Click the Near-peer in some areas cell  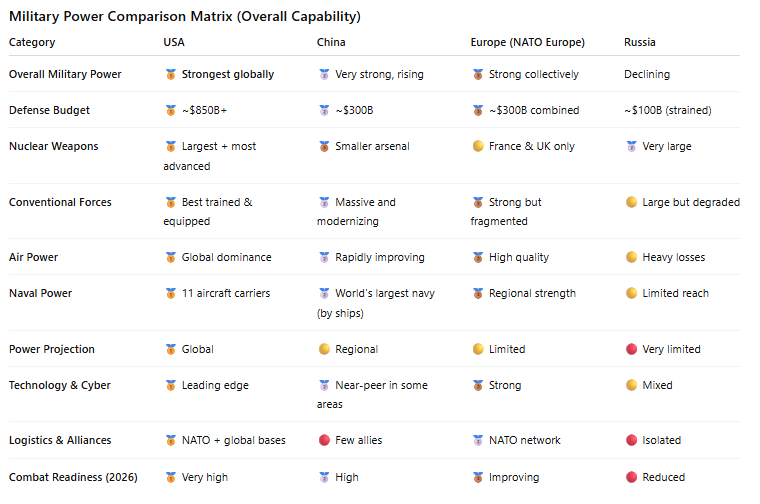pos(372,394)
